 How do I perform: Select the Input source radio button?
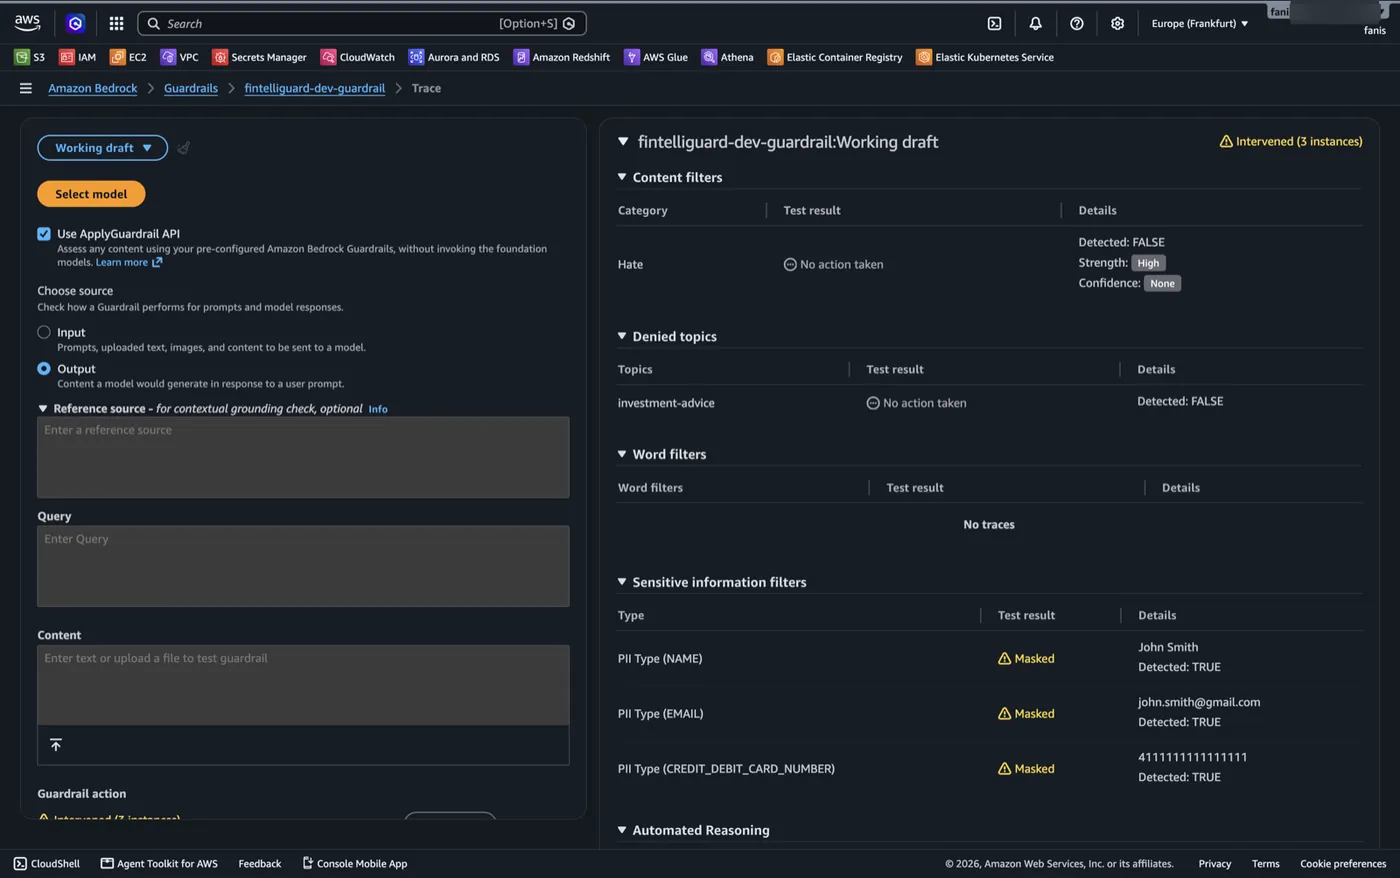pos(44,332)
